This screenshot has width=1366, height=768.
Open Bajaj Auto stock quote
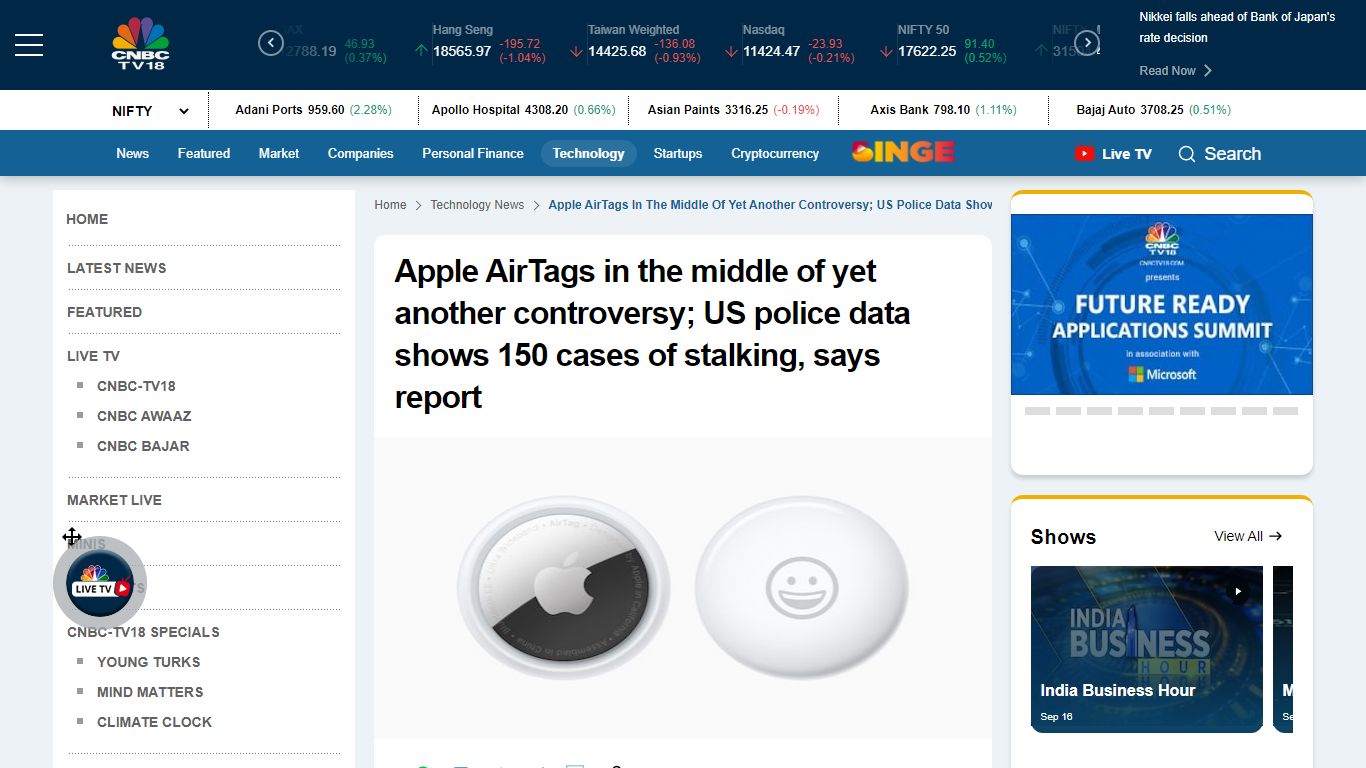1153,110
